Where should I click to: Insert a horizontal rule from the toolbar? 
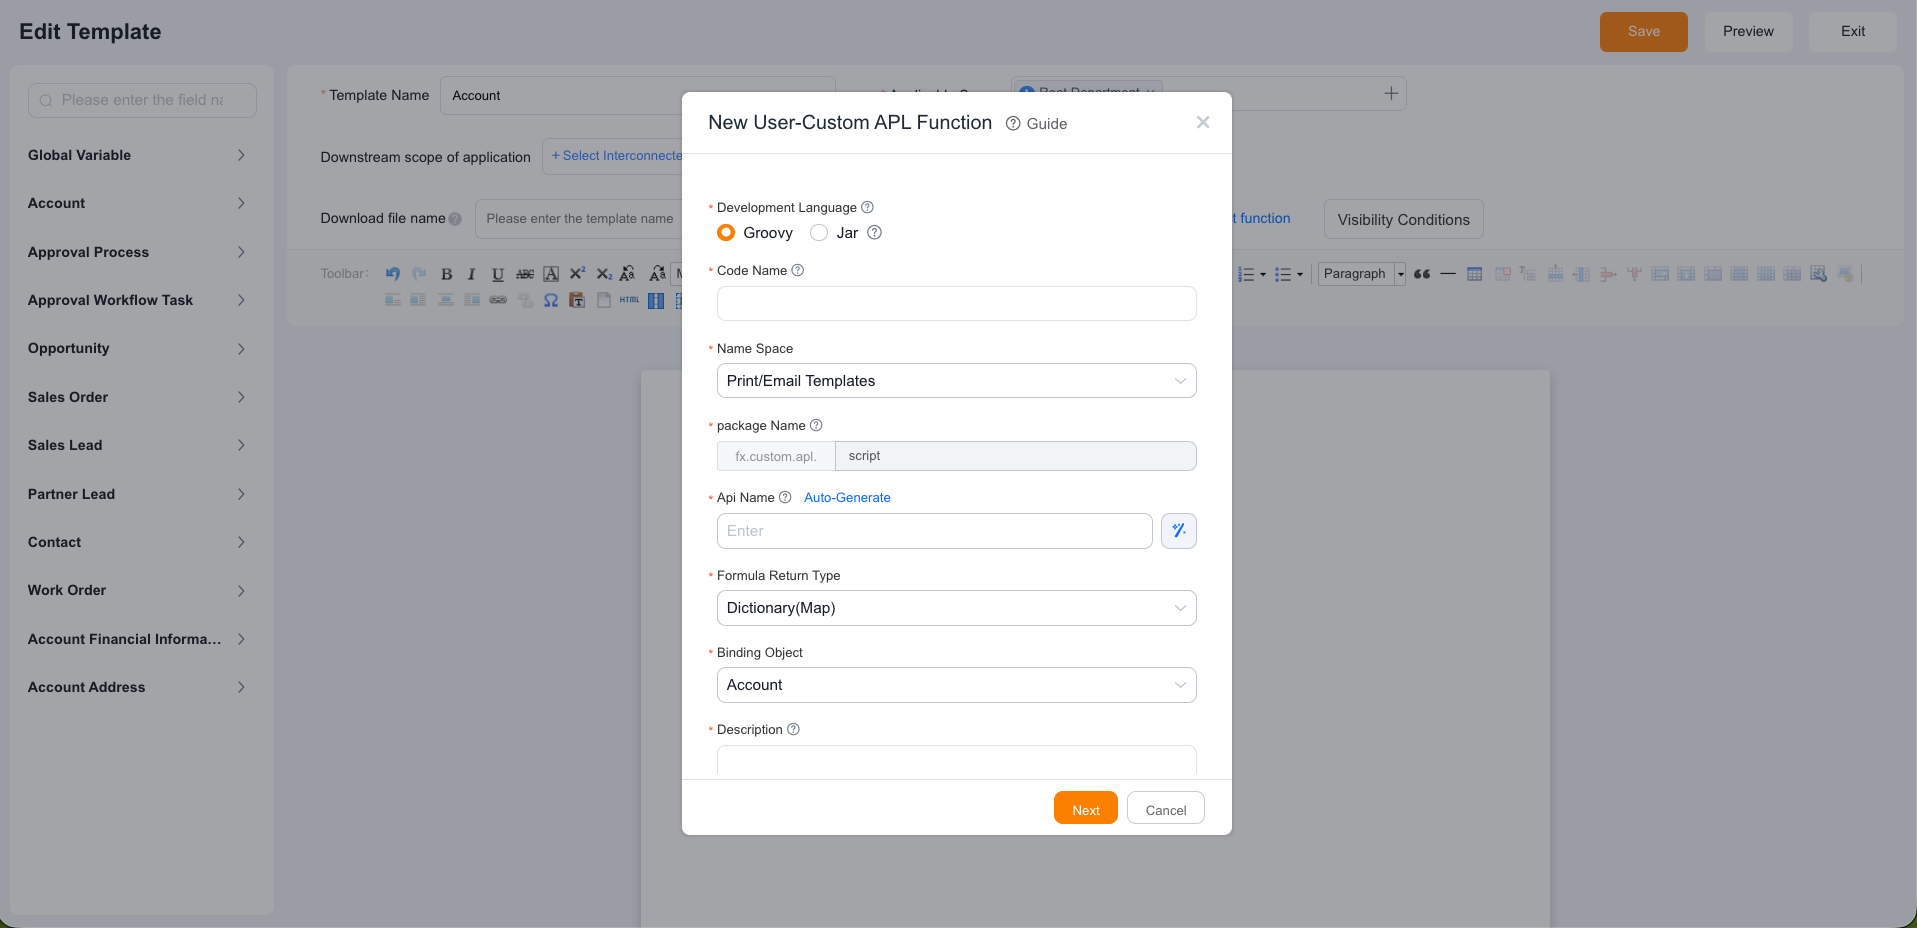click(x=1448, y=274)
